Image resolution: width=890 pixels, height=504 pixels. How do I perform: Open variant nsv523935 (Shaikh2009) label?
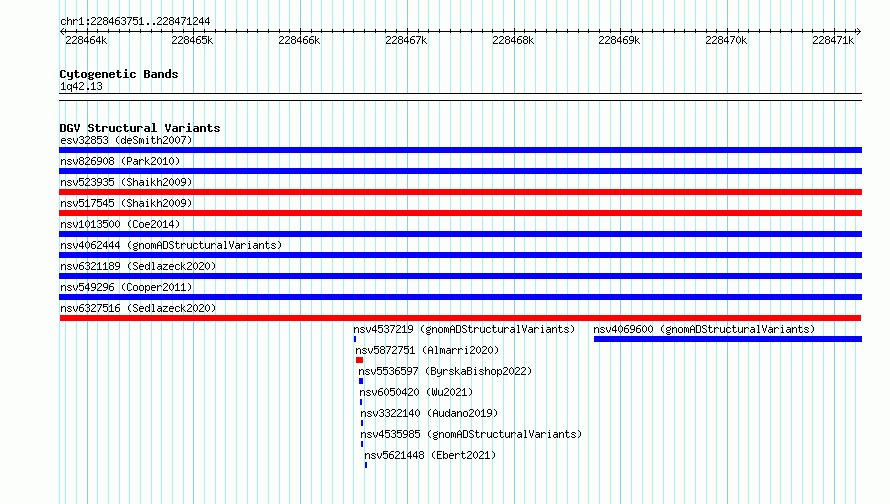click(126, 182)
